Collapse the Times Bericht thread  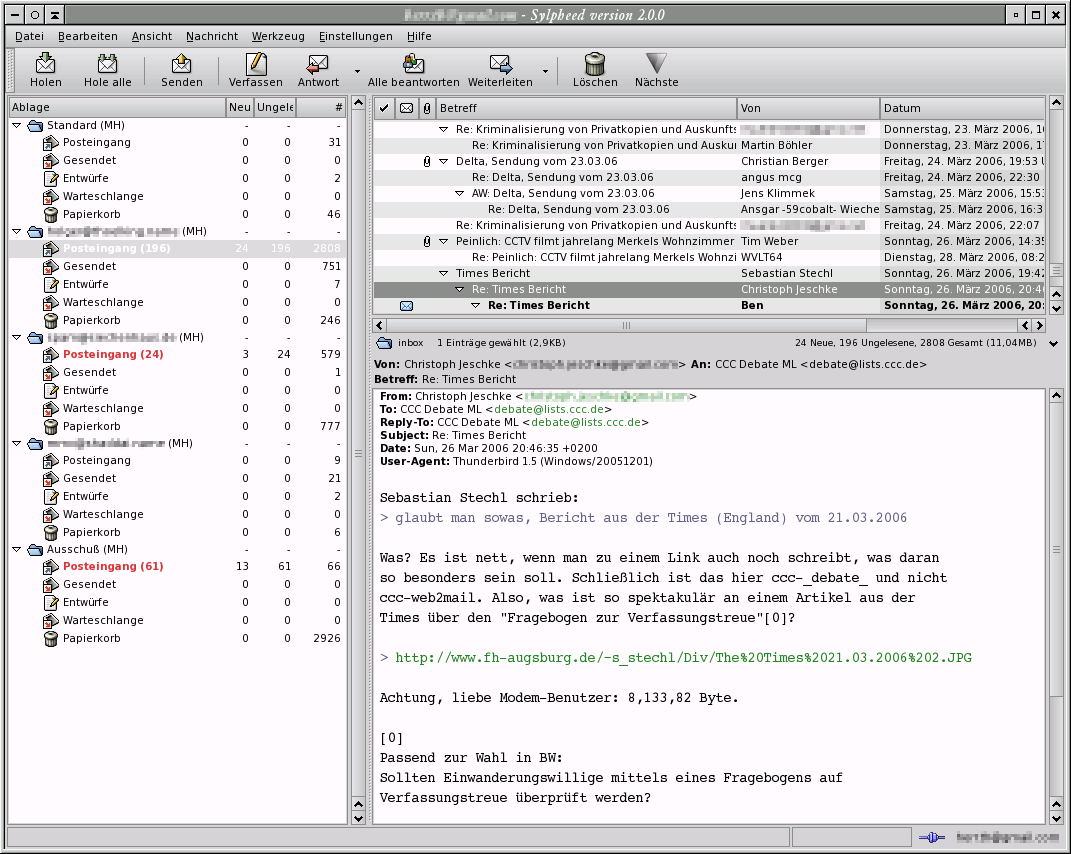444,273
